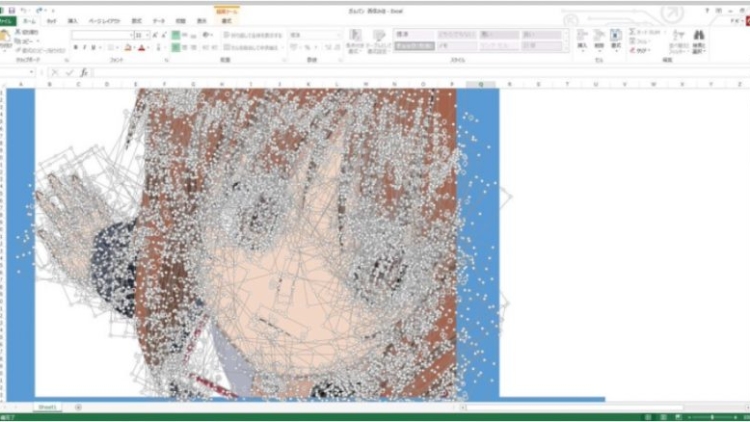The width and height of the screenshot is (750, 422).
Task: Select the Sheet1 worksheet tab
Action: tap(48, 407)
